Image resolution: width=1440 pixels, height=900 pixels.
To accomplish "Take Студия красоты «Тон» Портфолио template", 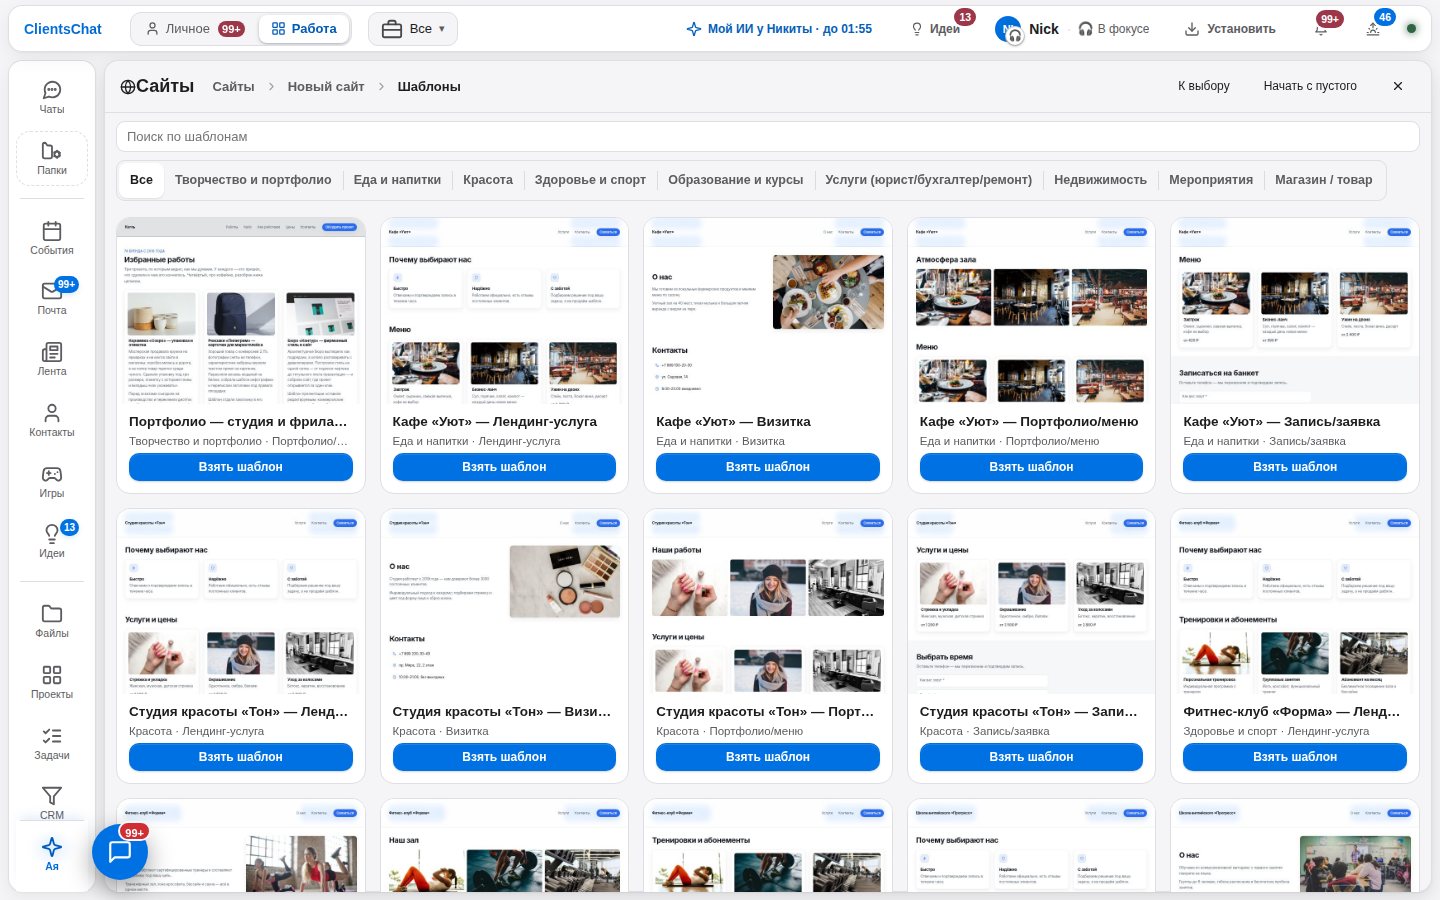I will click(768, 757).
